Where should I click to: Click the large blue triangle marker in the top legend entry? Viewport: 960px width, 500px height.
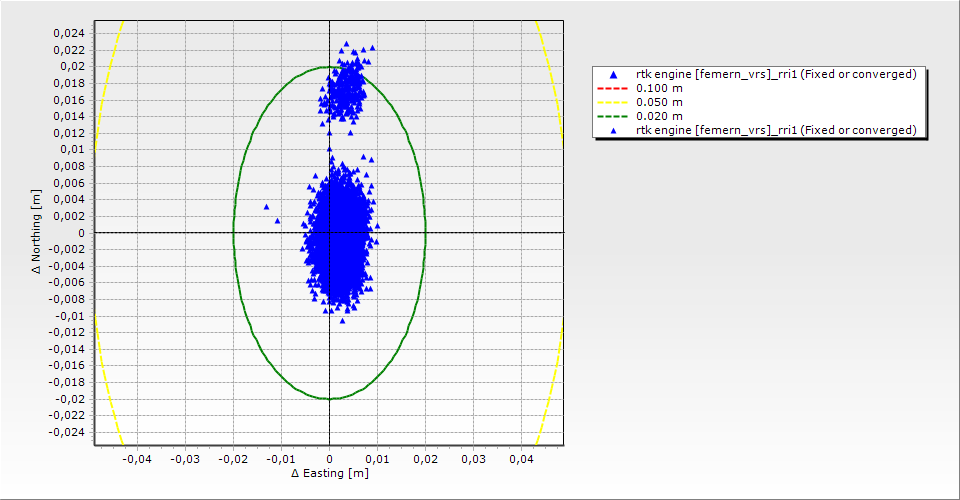[612, 74]
